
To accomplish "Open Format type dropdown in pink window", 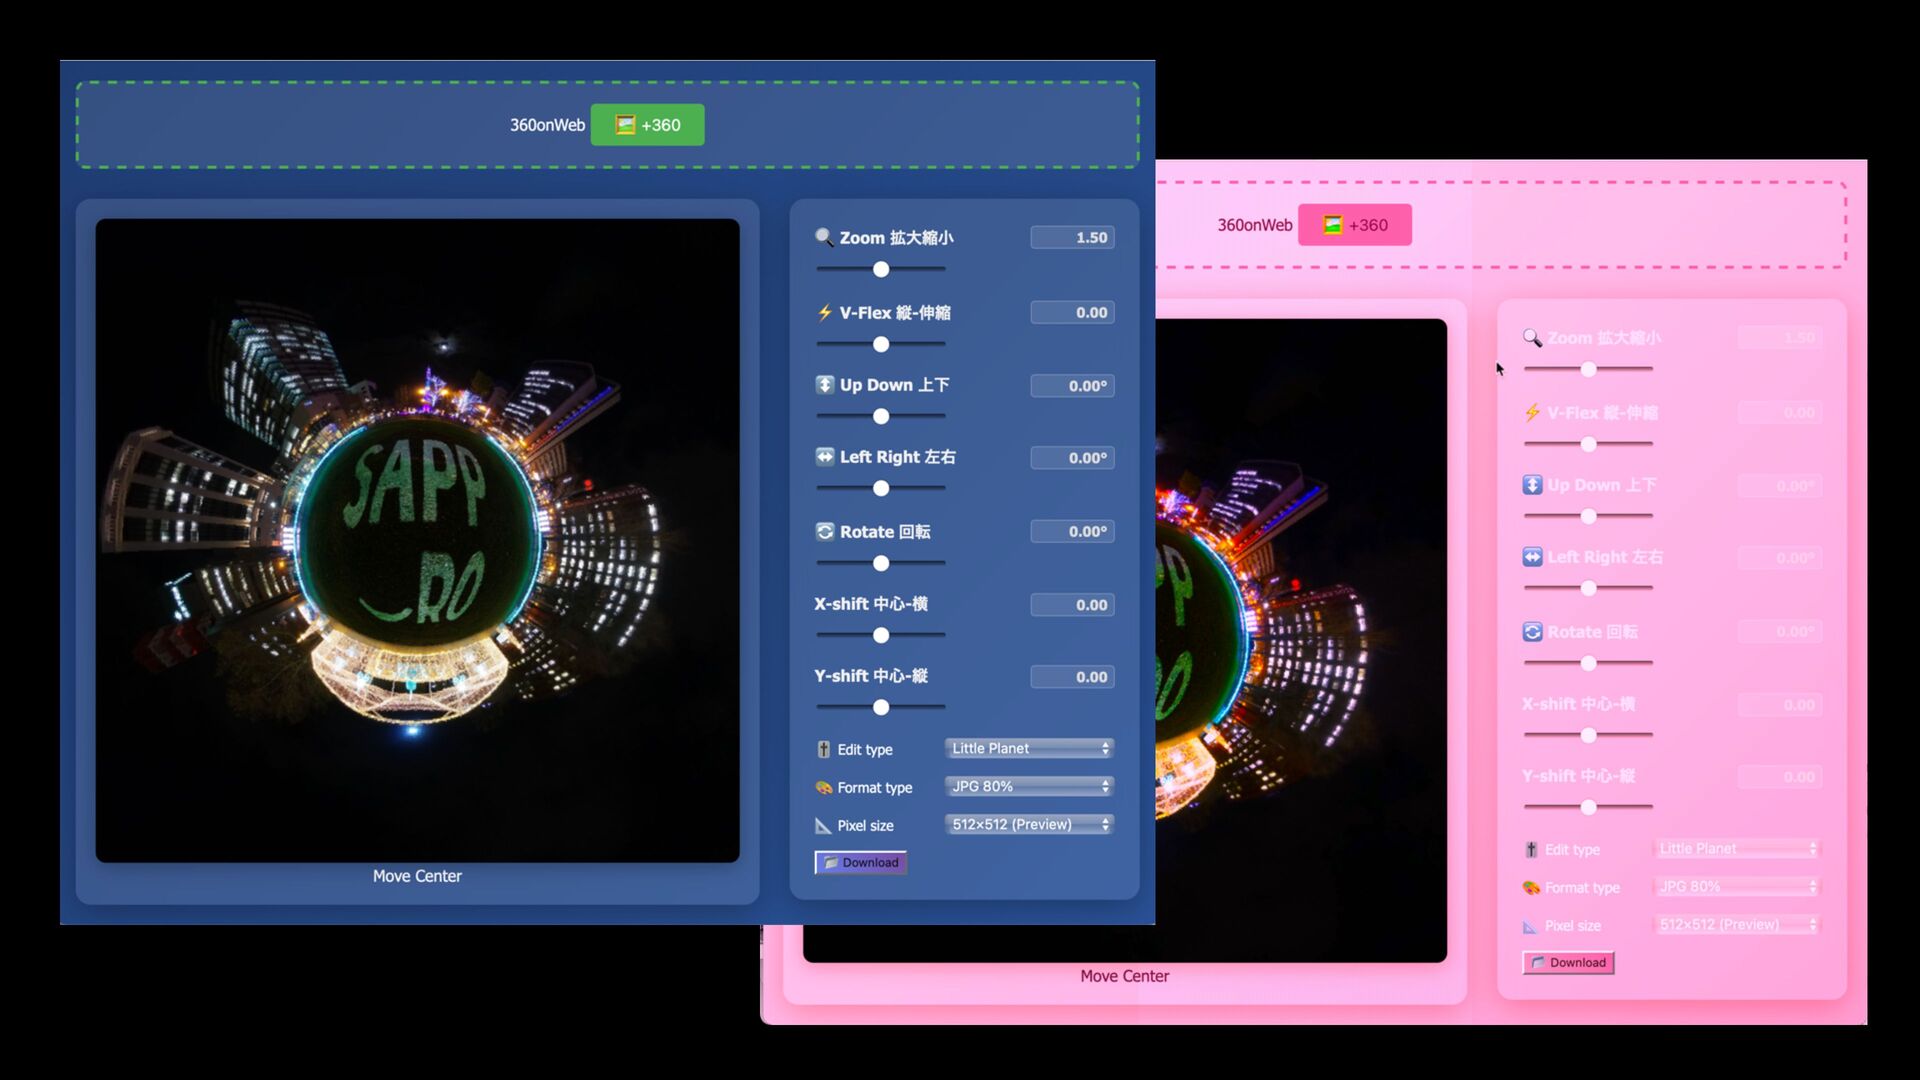I will coord(1737,886).
